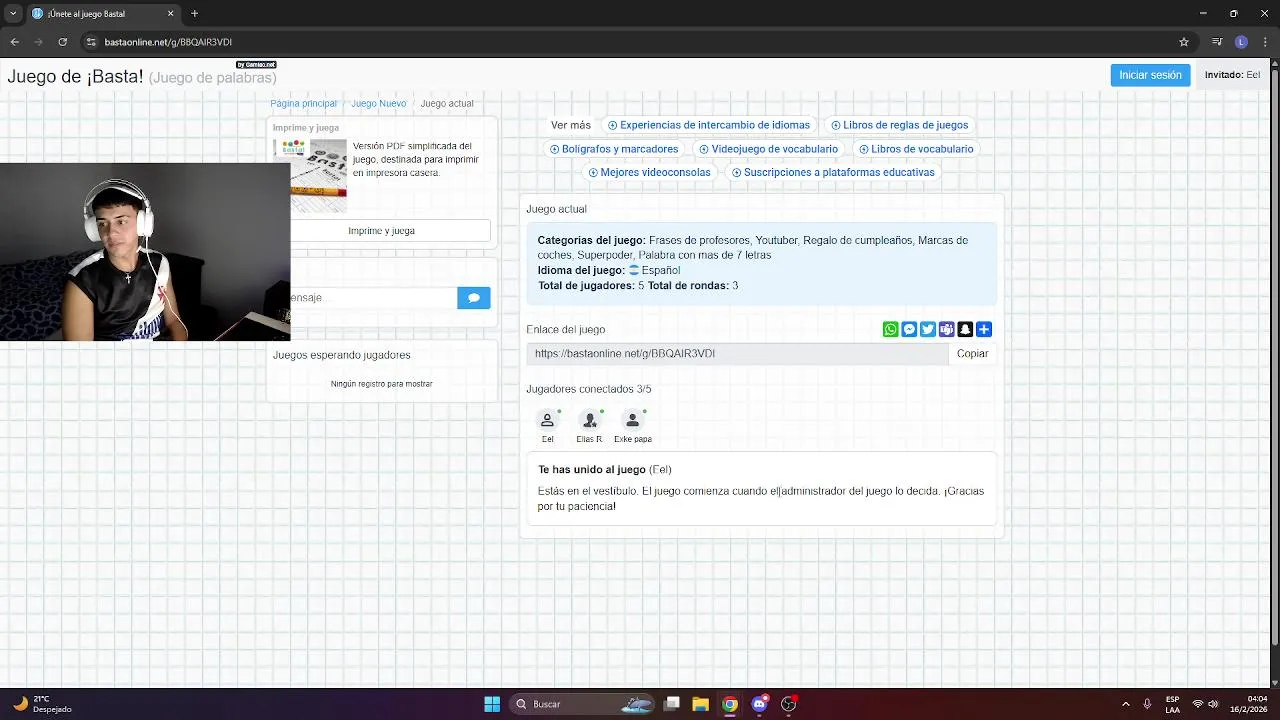Viewport: 1280px width, 720px height.
Task: Go to Página principal breadcrumb
Action: coord(303,103)
